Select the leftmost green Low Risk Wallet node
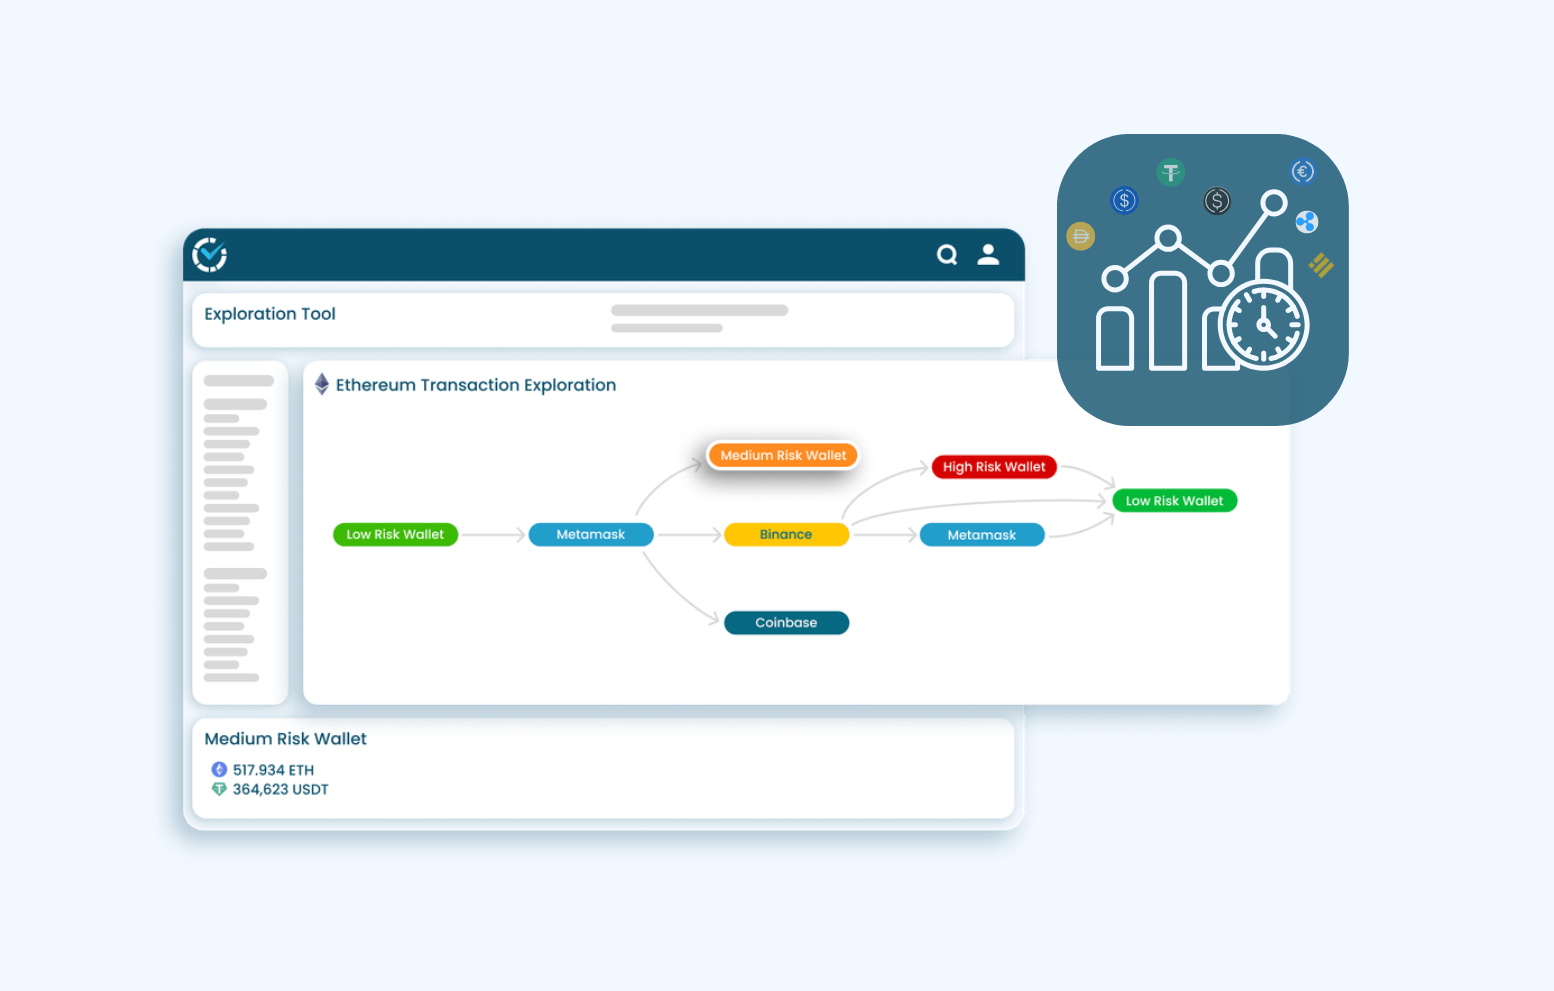 [x=395, y=535]
